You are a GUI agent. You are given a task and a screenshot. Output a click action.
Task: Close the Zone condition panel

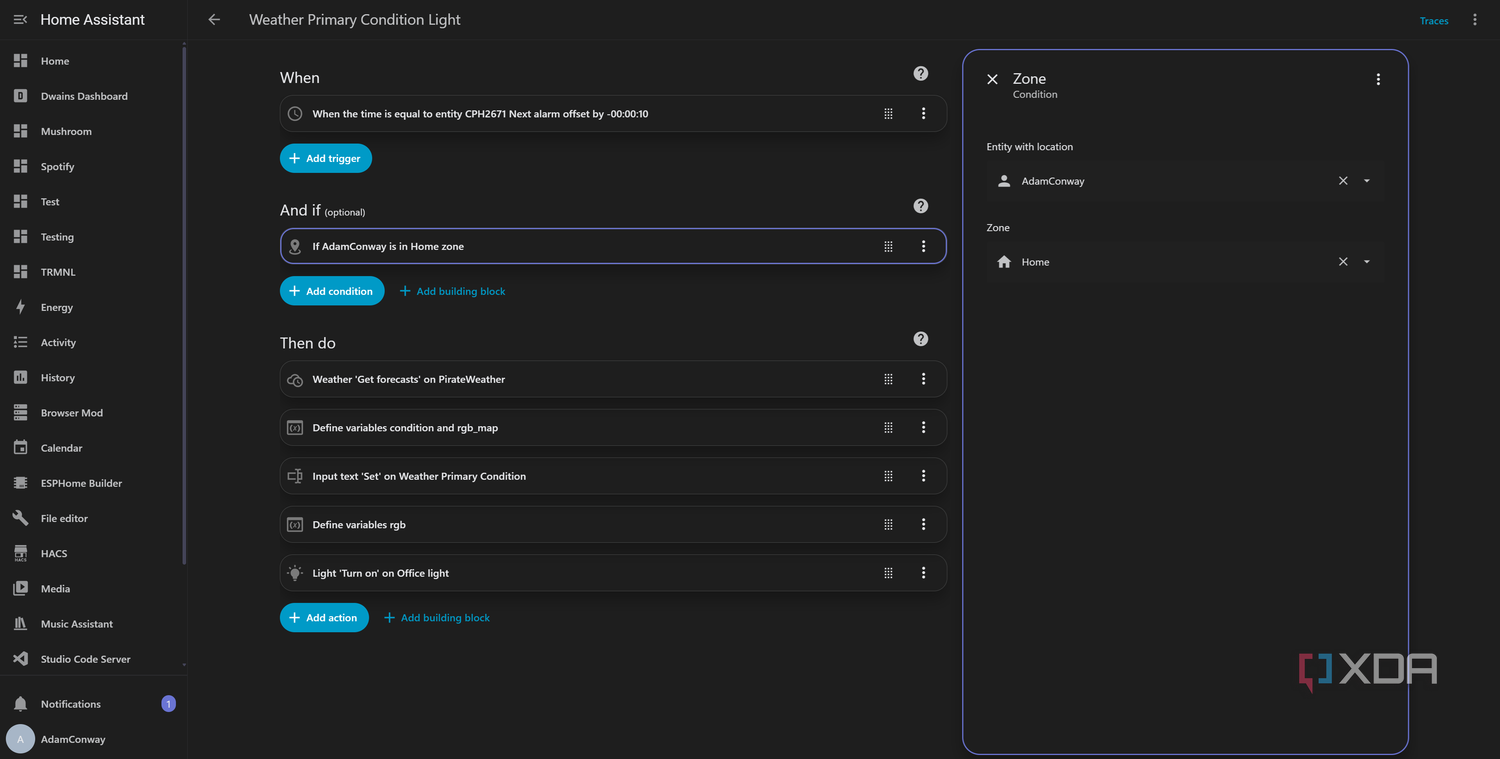(x=992, y=79)
